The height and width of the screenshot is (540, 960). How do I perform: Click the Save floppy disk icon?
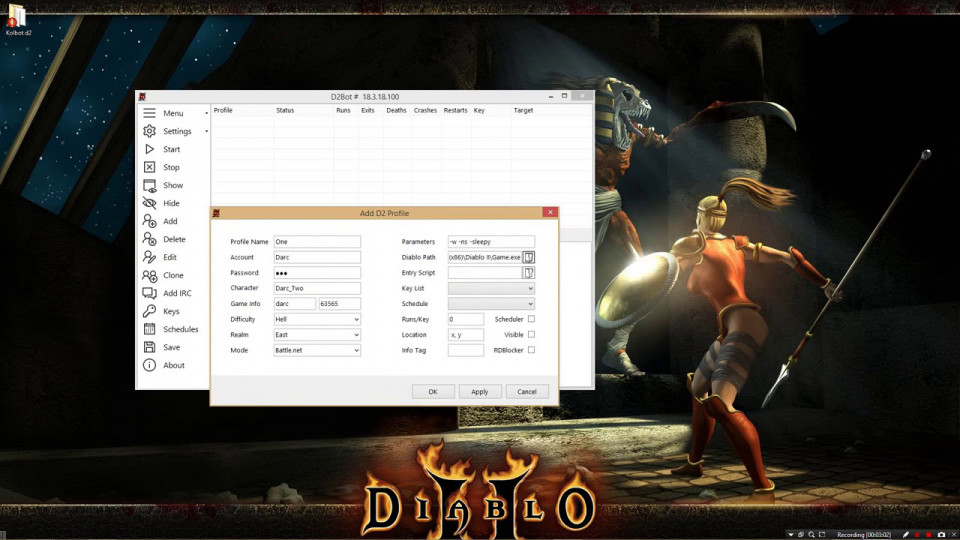click(x=149, y=347)
